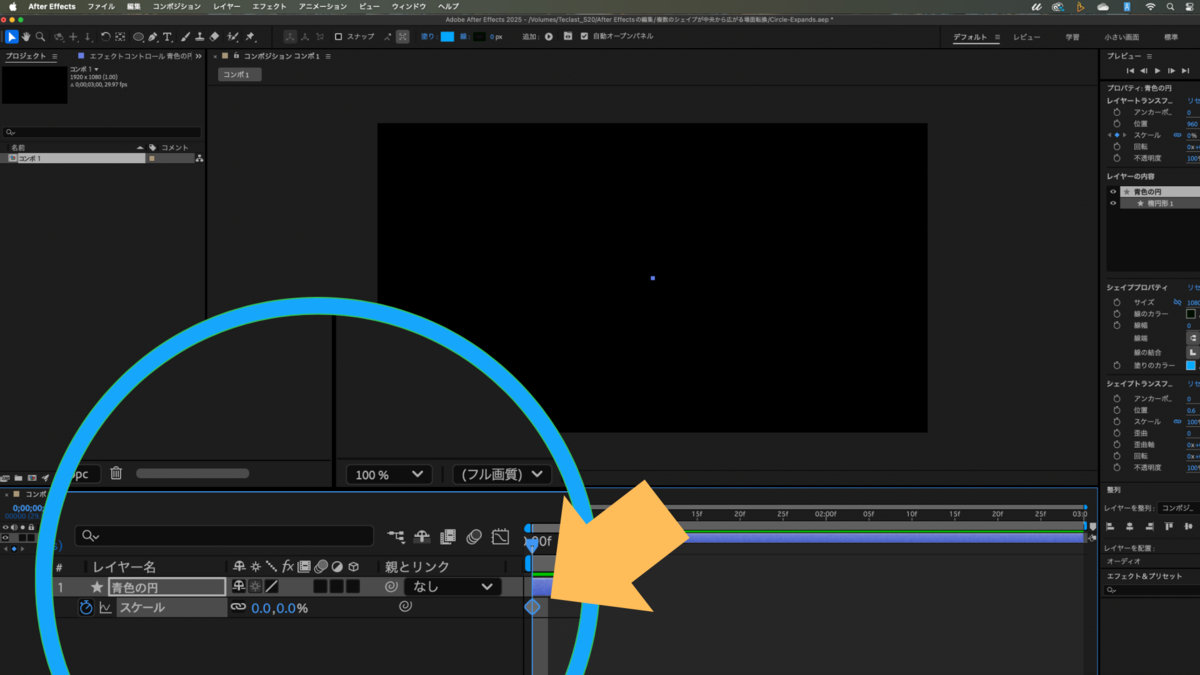Toggle the スナップ checkbox
This screenshot has height=675, width=1200.
tap(338, 37)
